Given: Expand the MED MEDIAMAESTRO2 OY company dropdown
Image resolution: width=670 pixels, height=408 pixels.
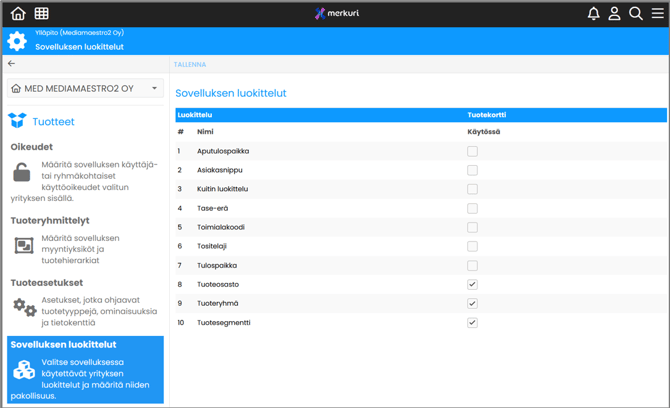Looking at the screenshot, I should click(85, 89).
